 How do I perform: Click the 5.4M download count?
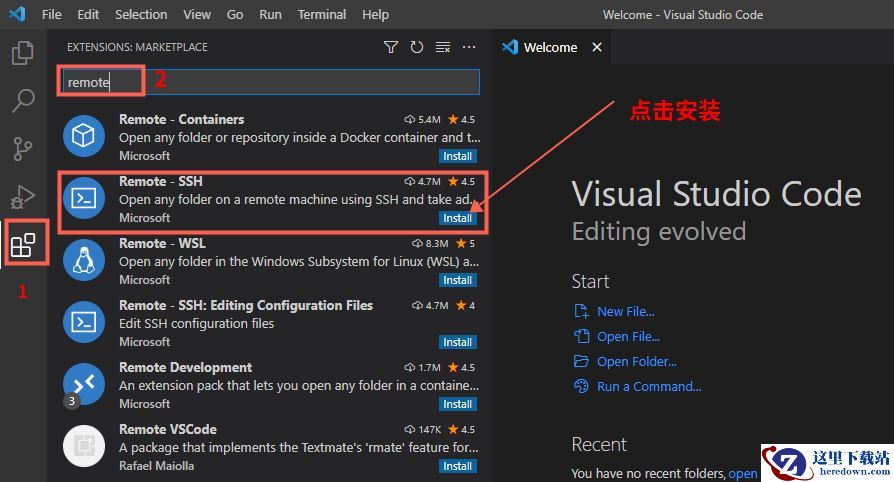point(422,120)
